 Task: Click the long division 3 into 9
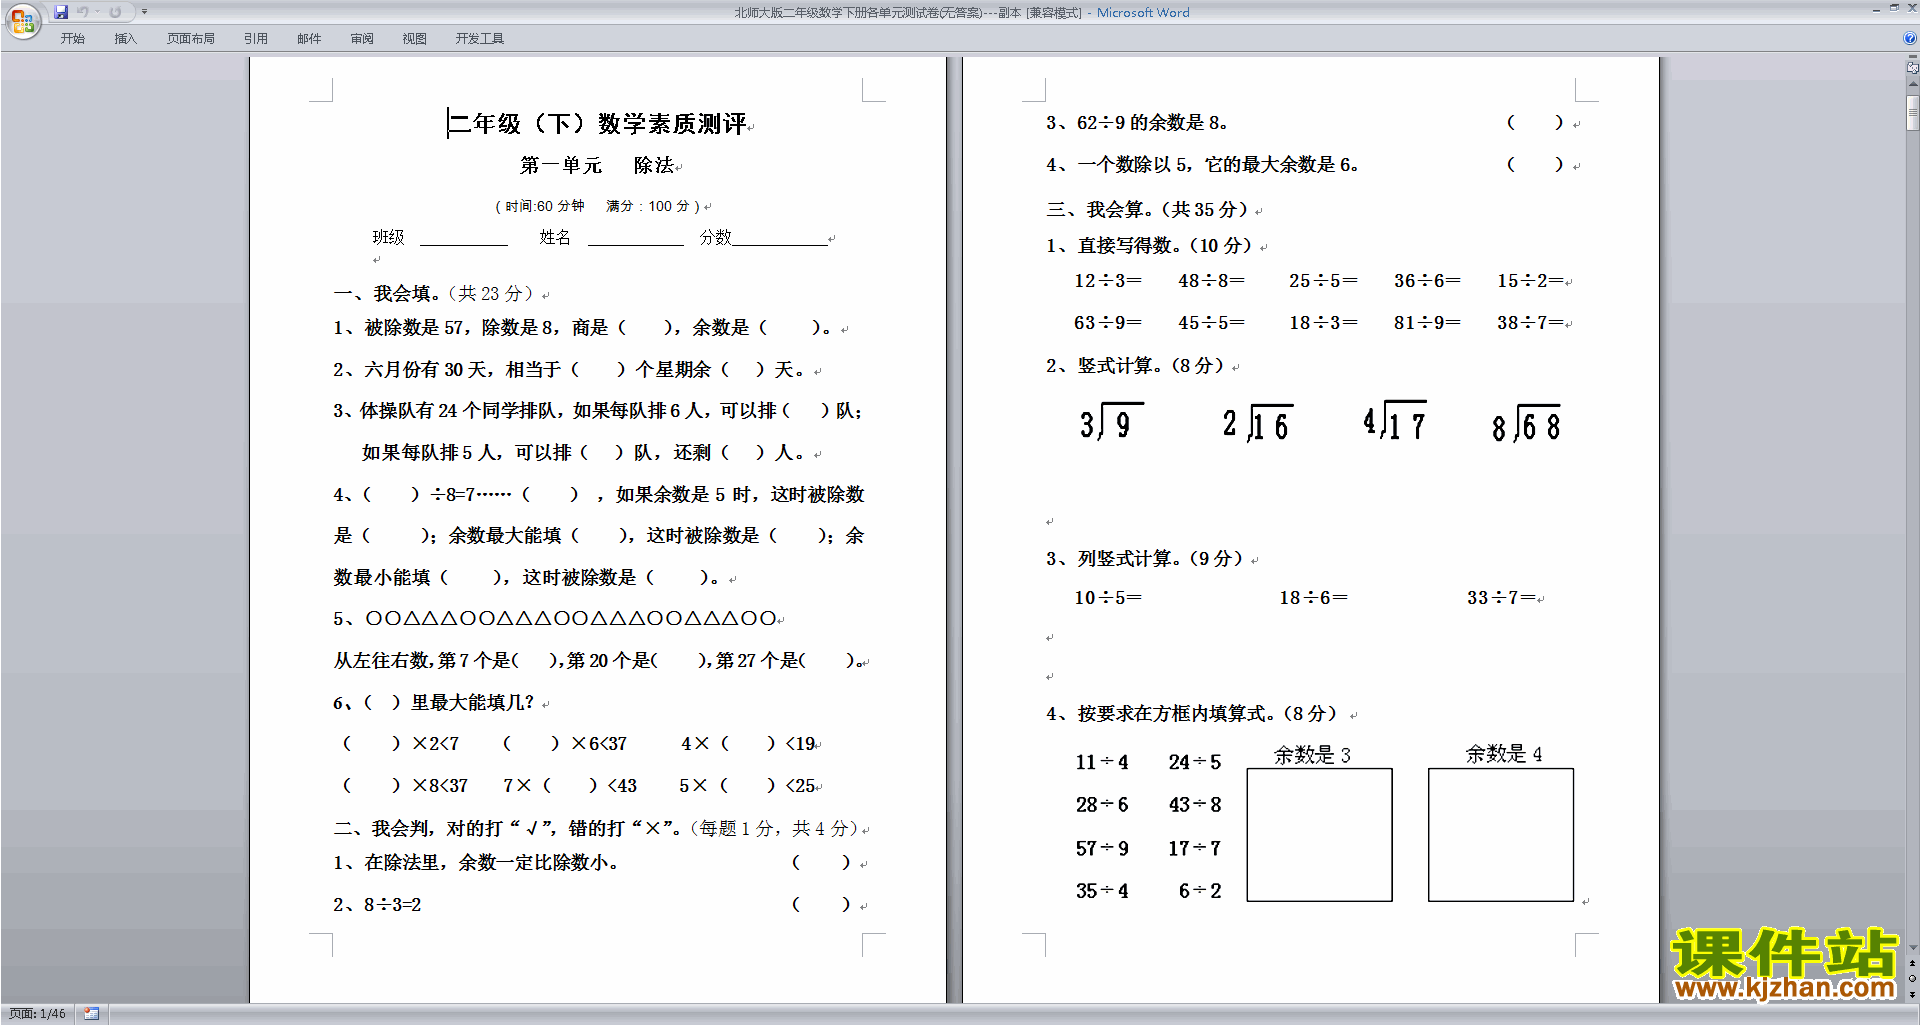tap(1111, 422)
